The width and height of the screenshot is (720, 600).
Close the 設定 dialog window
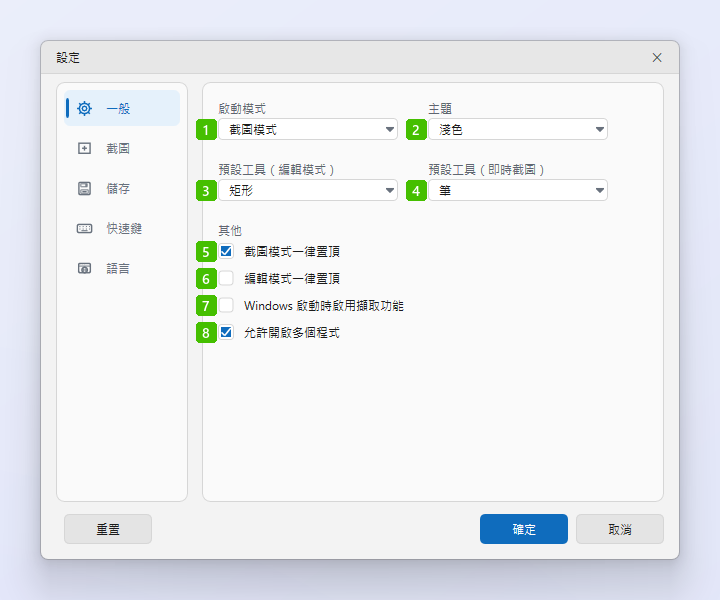657,57
